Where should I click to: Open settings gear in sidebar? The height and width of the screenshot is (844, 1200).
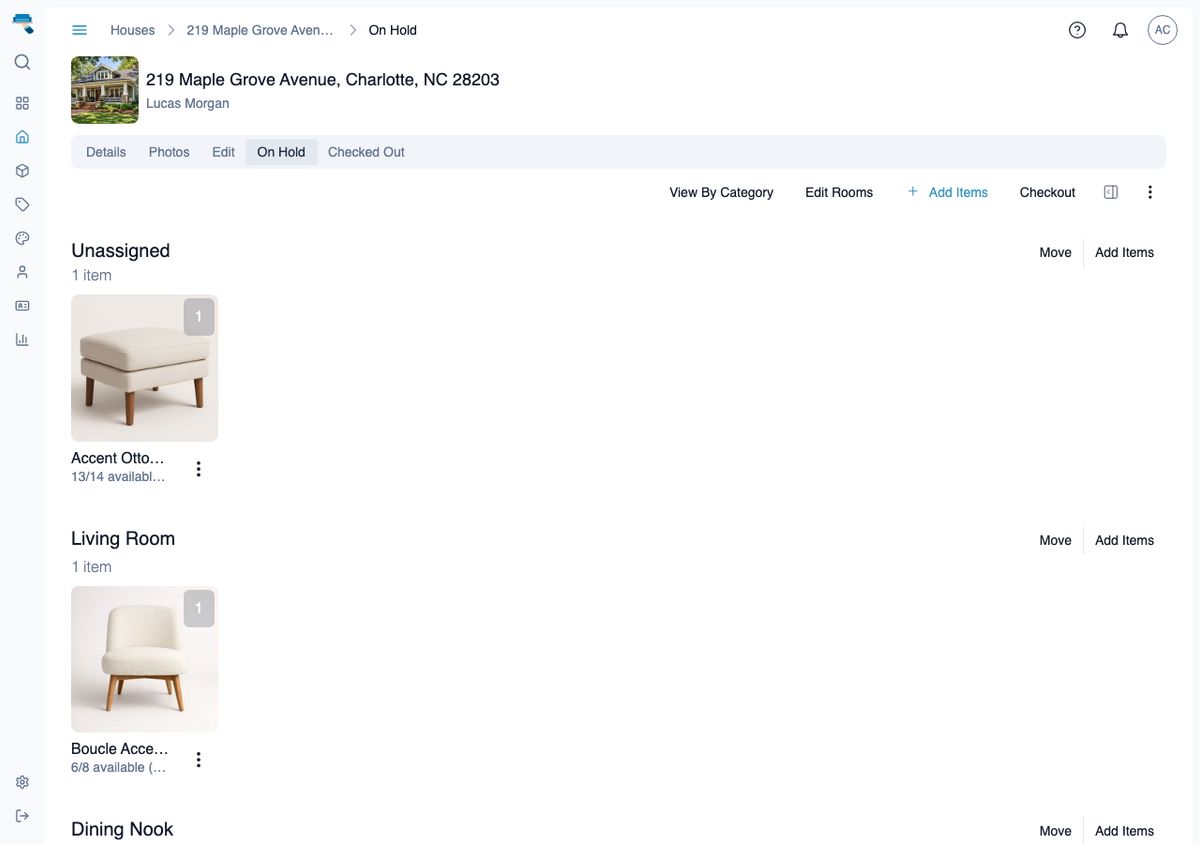(x=22, y=782)
